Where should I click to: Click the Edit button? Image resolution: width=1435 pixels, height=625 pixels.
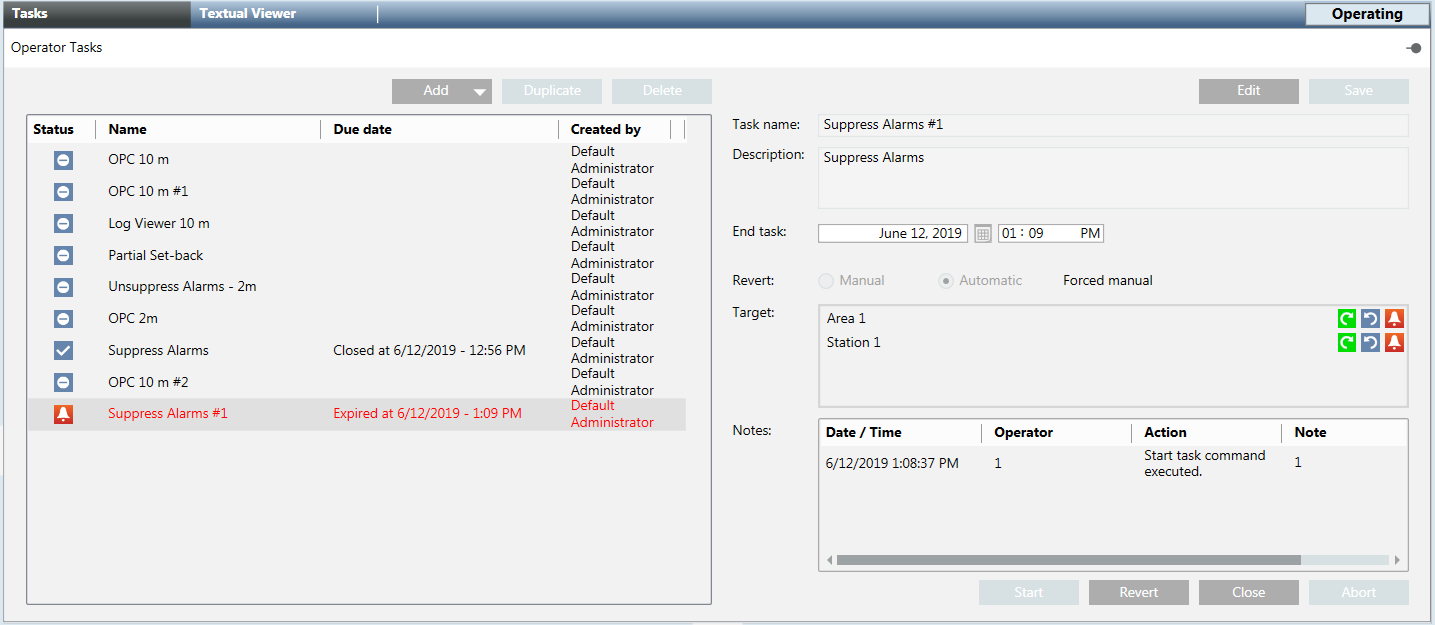click(x=1248, y=91)
